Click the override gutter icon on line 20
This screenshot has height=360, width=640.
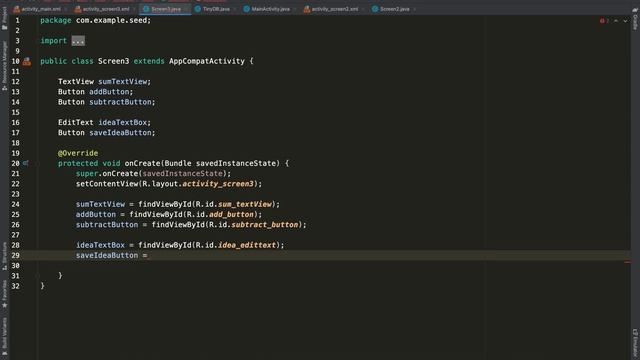[x=26, y=163]
